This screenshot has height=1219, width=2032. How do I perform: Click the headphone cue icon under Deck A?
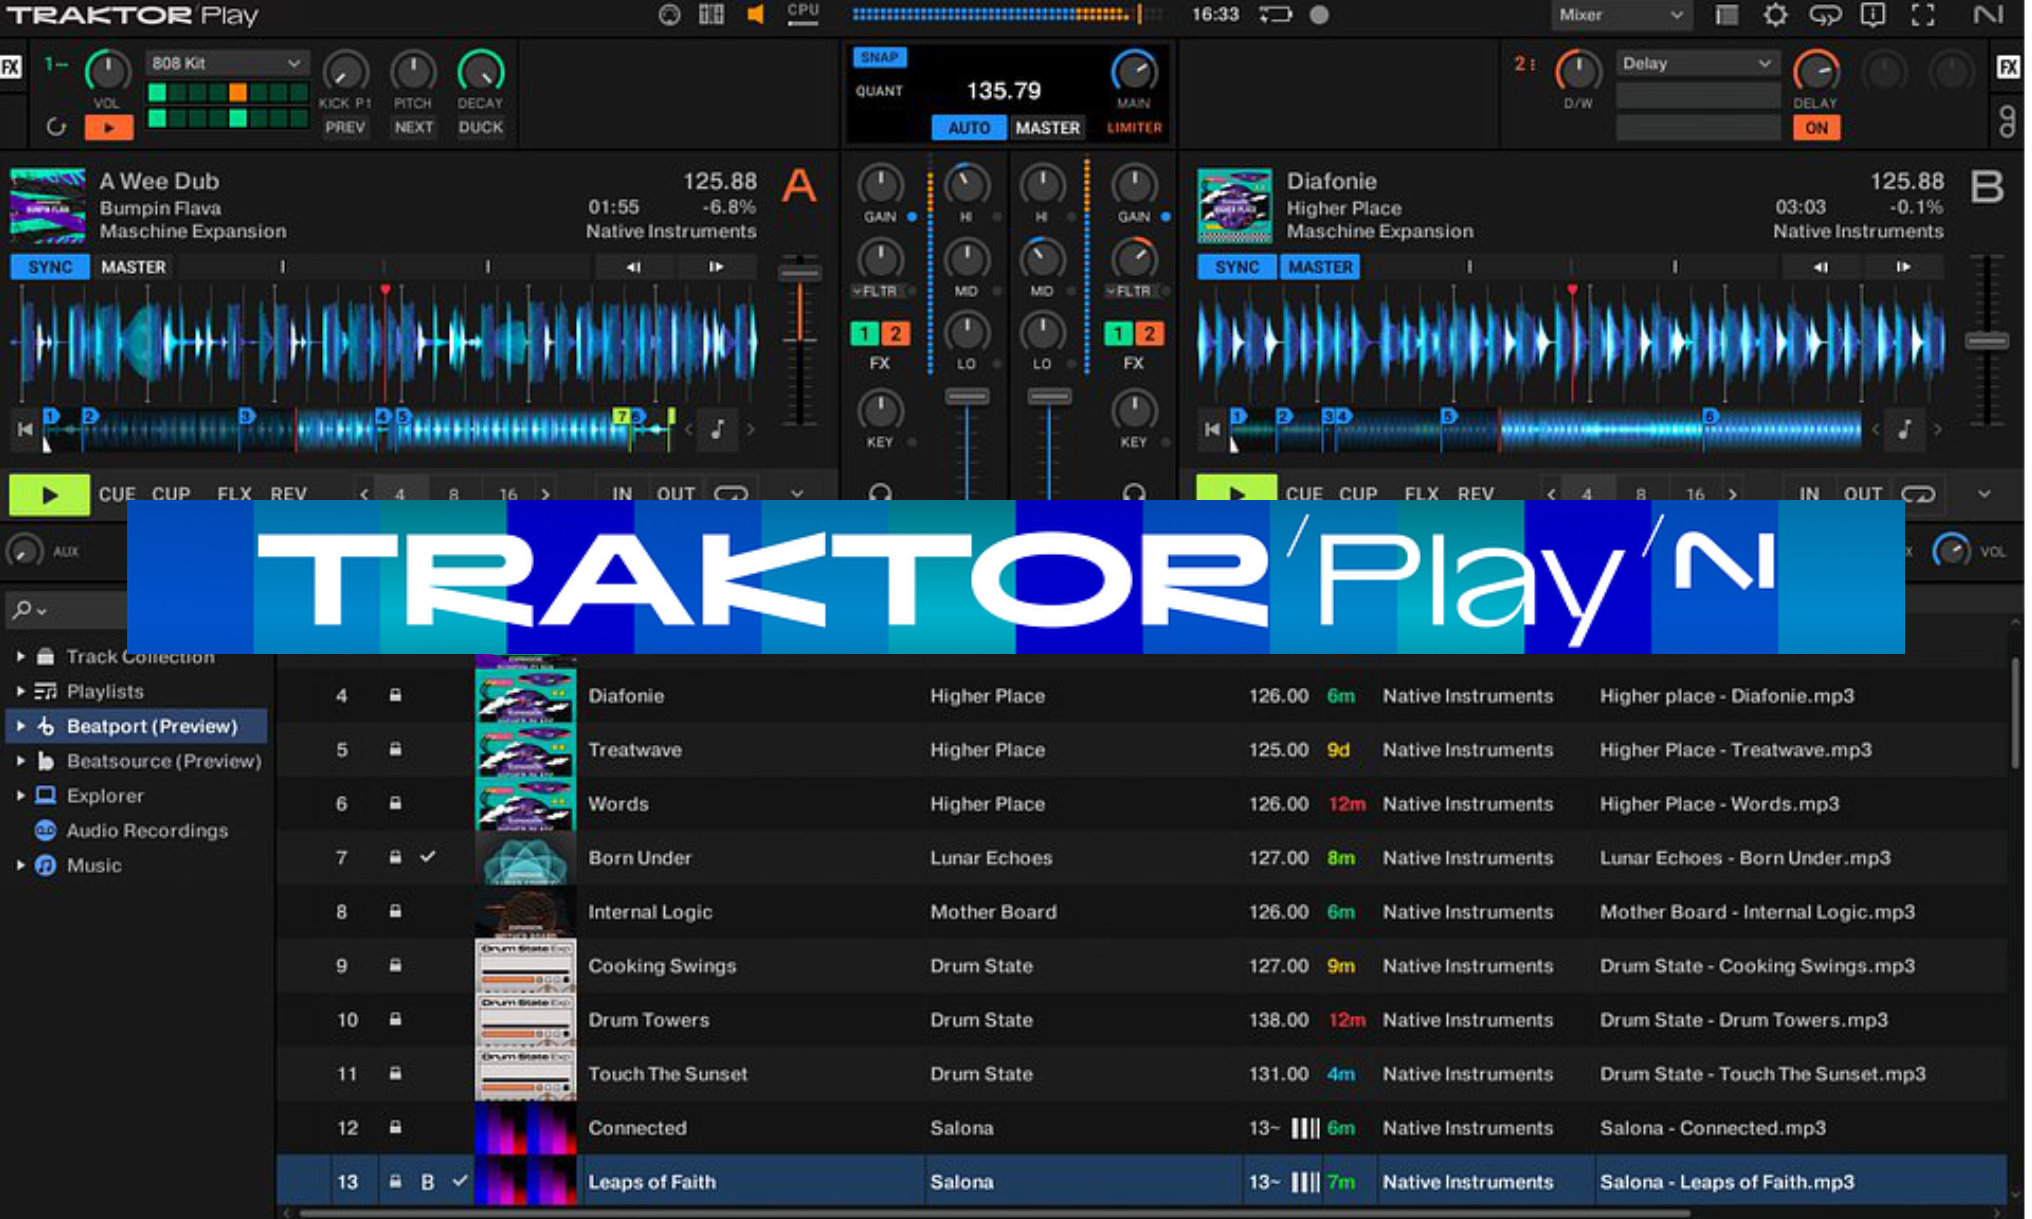pyautogui.click(x=880, y=492)
